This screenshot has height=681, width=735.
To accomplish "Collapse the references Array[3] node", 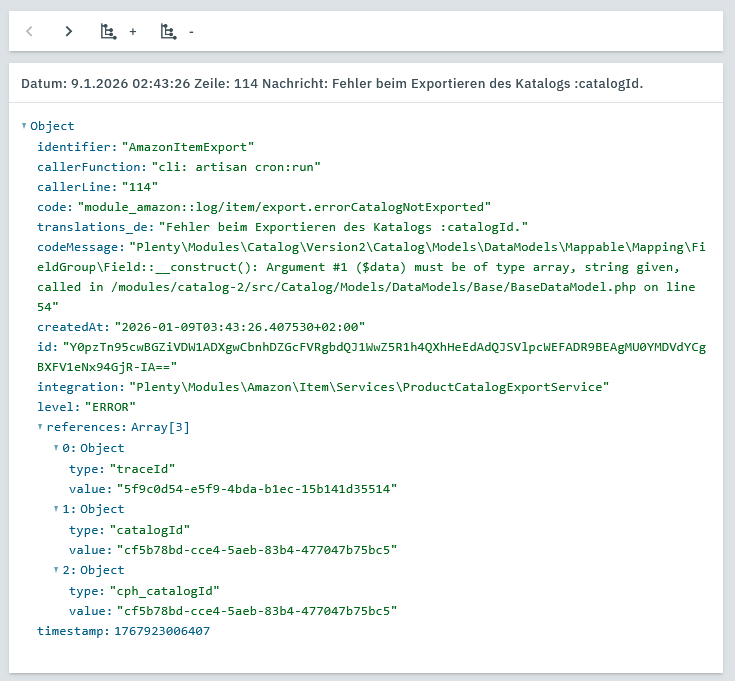I will [x=40, y=427].
